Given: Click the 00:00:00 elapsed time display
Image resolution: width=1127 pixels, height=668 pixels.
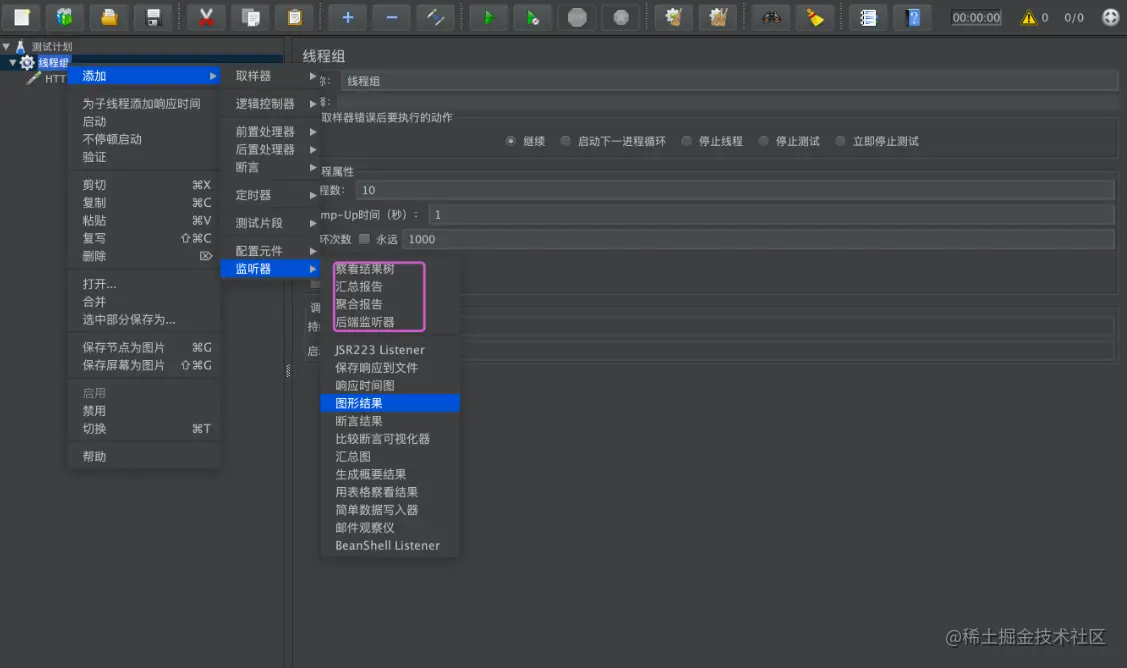Looking at the screenshot, I should click(x=976, y=17).
